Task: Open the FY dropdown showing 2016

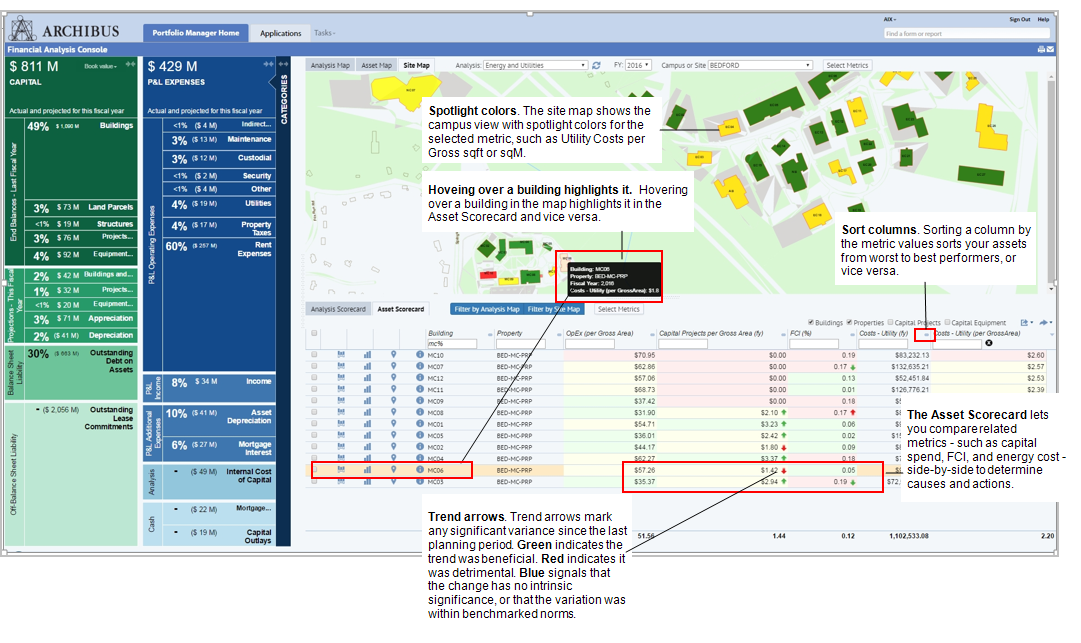Action: coord(638,65)
